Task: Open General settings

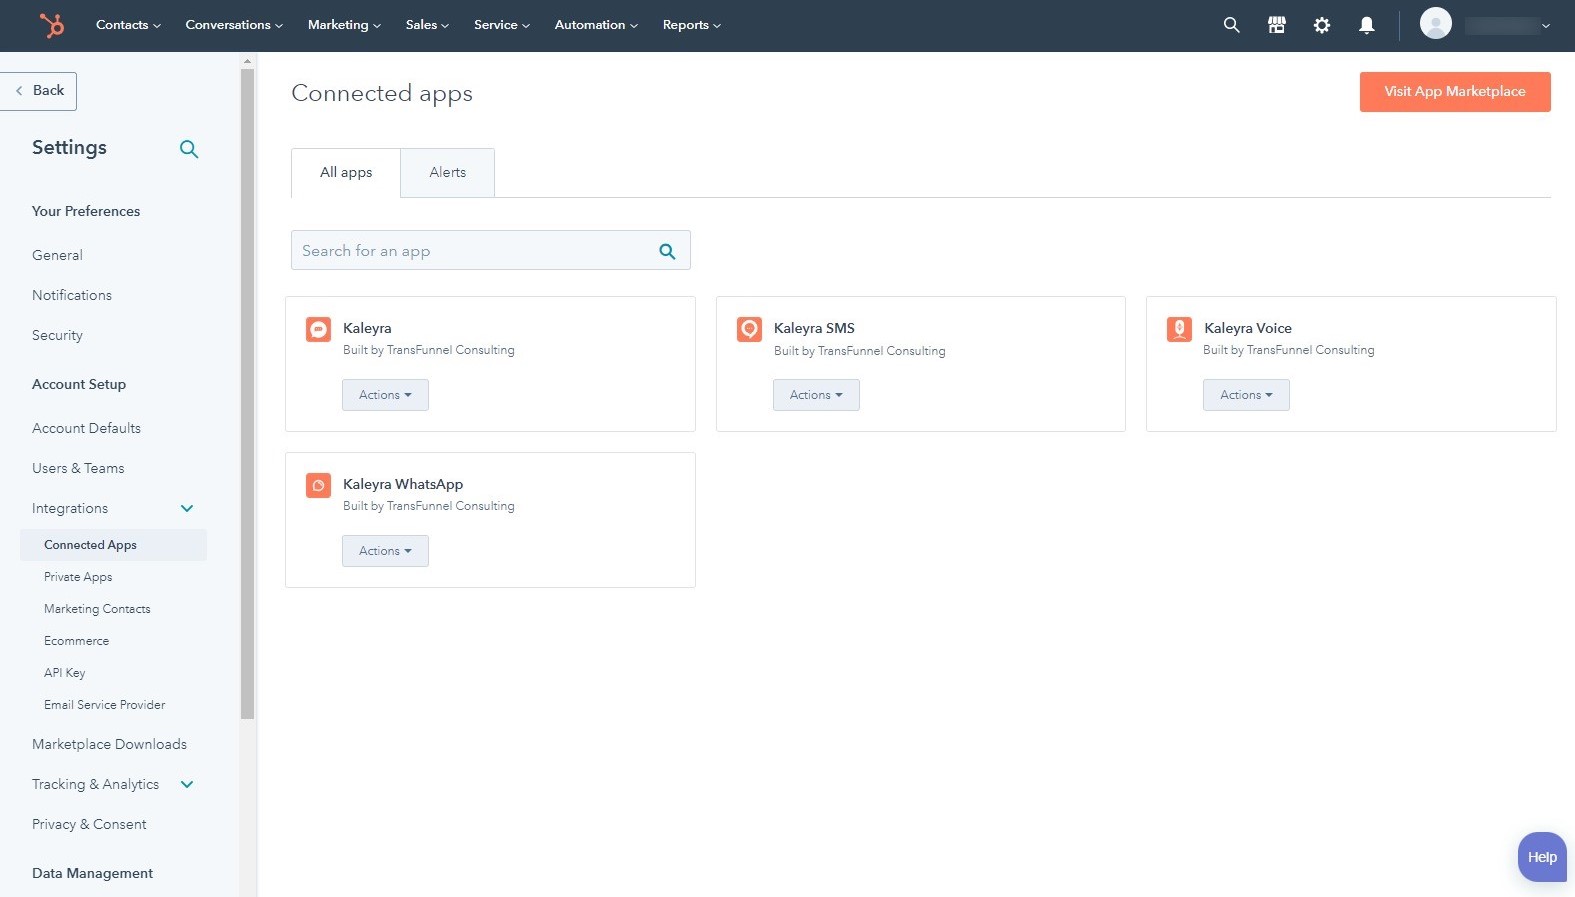Action: pos(57,256)
